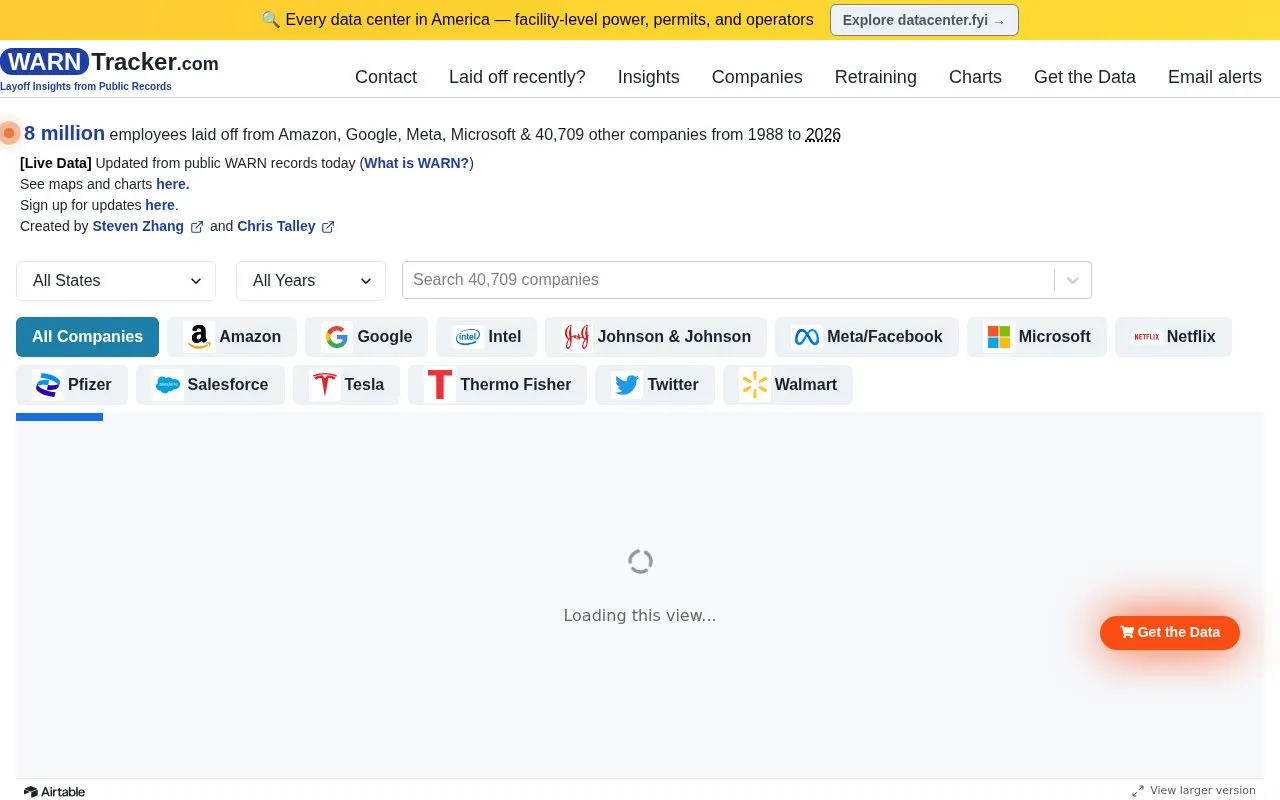Open the All States dropdown
Screen dimensions: 1280x800
(116, 281)
